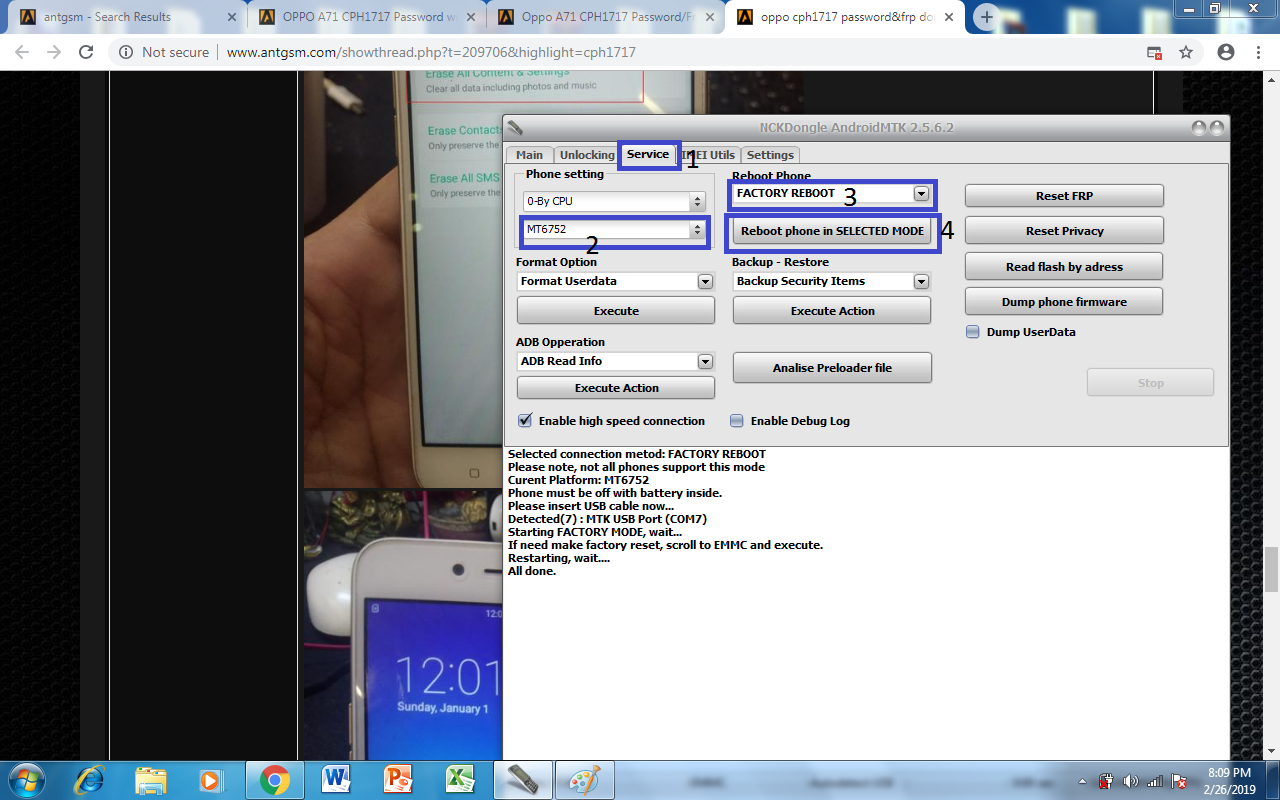The image size is (1280, 800).
Task: Toggle the Dump UserData checkbox
Action: 972,332
